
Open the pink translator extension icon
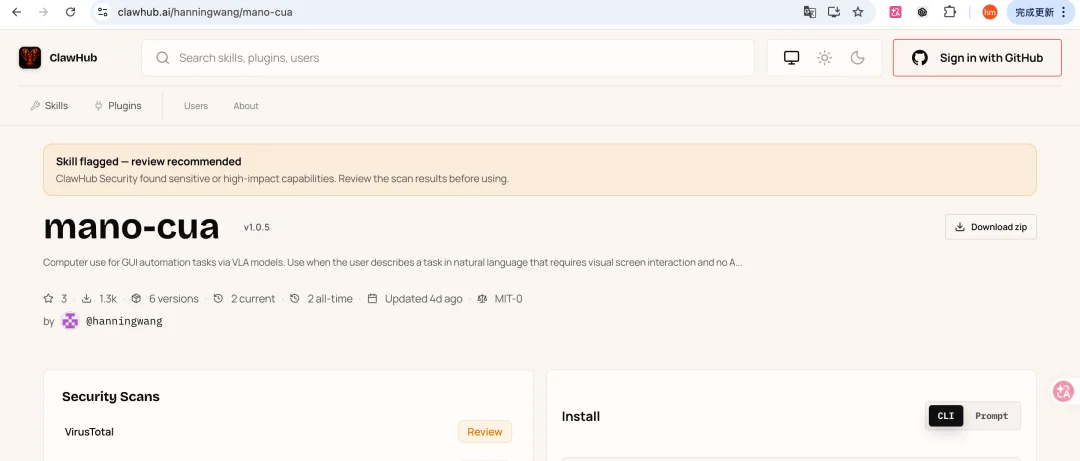pos(895,12)
